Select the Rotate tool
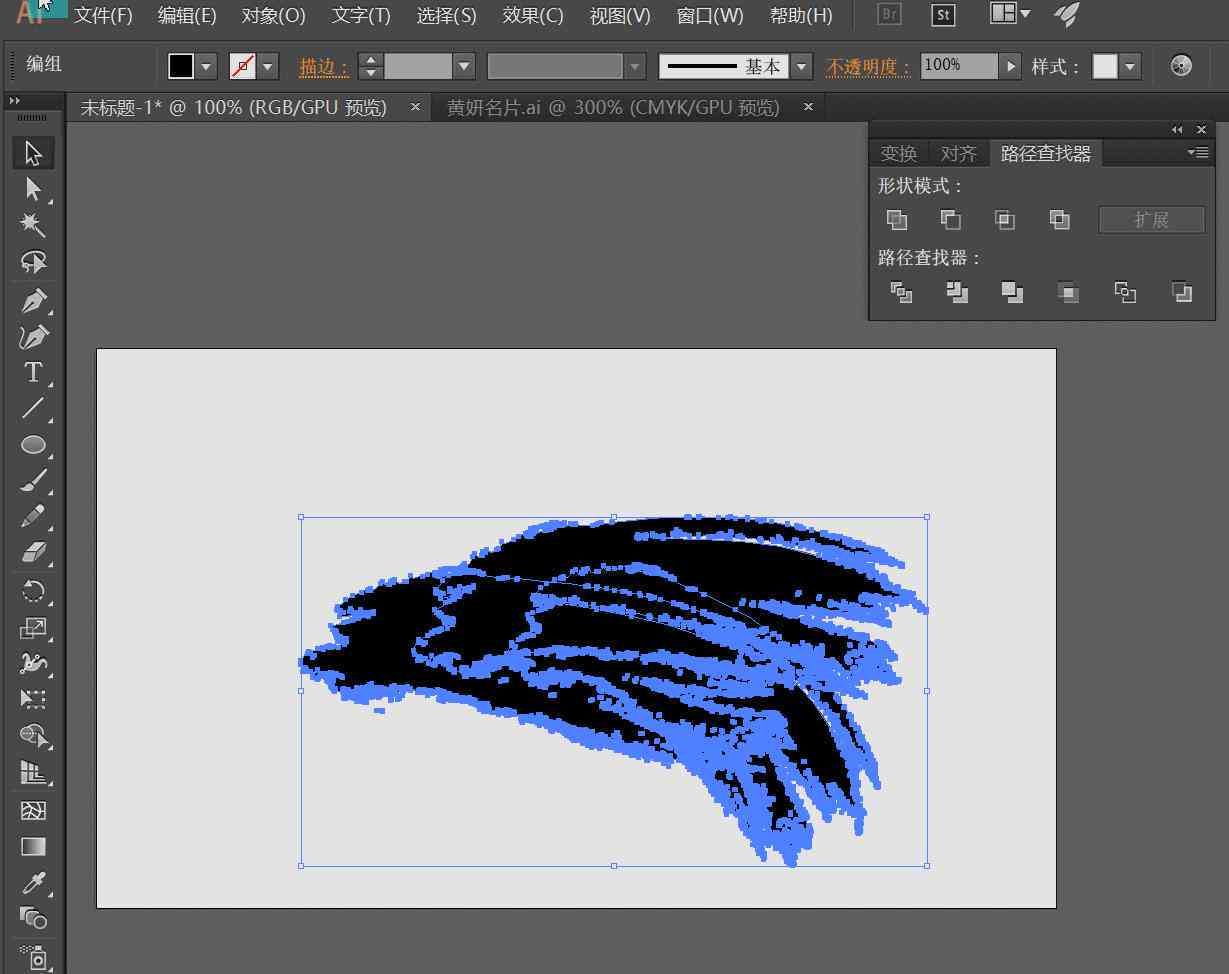This screenshot has height=974, width=1229. click(33, 591)
